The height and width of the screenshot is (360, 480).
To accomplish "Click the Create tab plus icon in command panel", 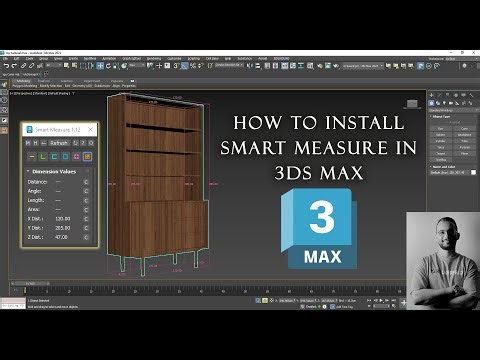I will [x=431, y=95].
